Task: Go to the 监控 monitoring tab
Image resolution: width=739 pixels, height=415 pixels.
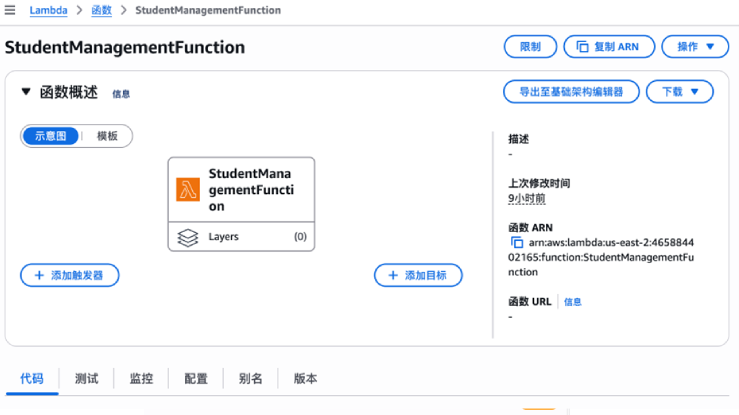Action: point(141,379)
